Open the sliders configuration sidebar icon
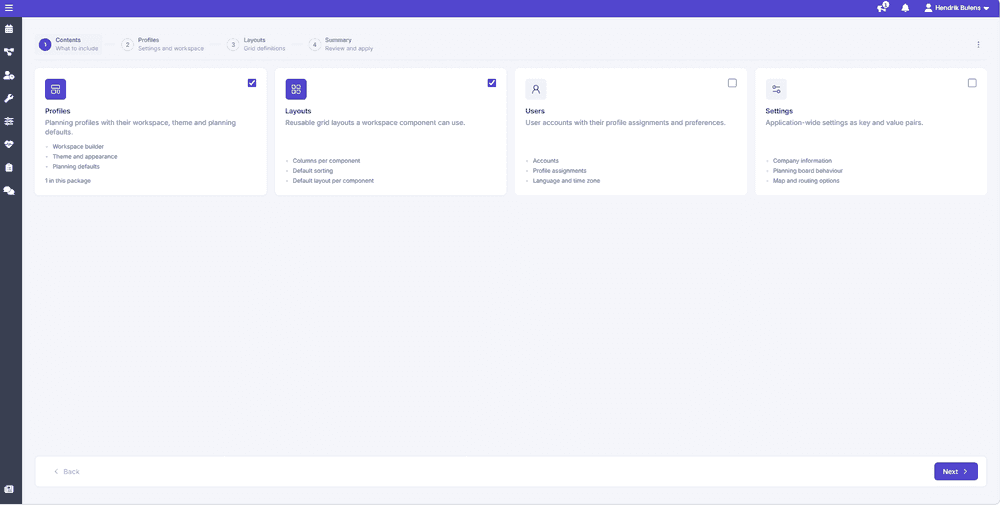Viewport: 1000px width, 505px height. pyautogui.click(x=9, y=121)
